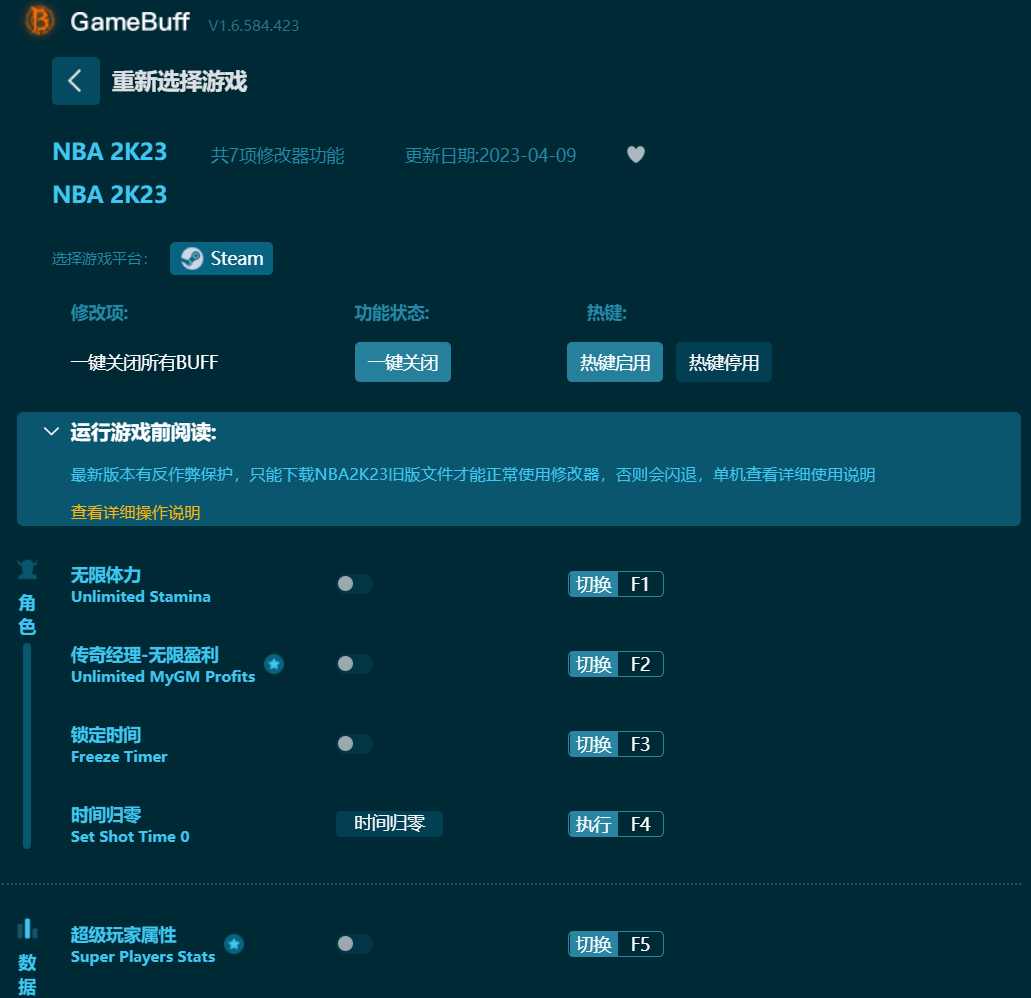Select the 数据 stats bar-chart category icon

[27, 928]
